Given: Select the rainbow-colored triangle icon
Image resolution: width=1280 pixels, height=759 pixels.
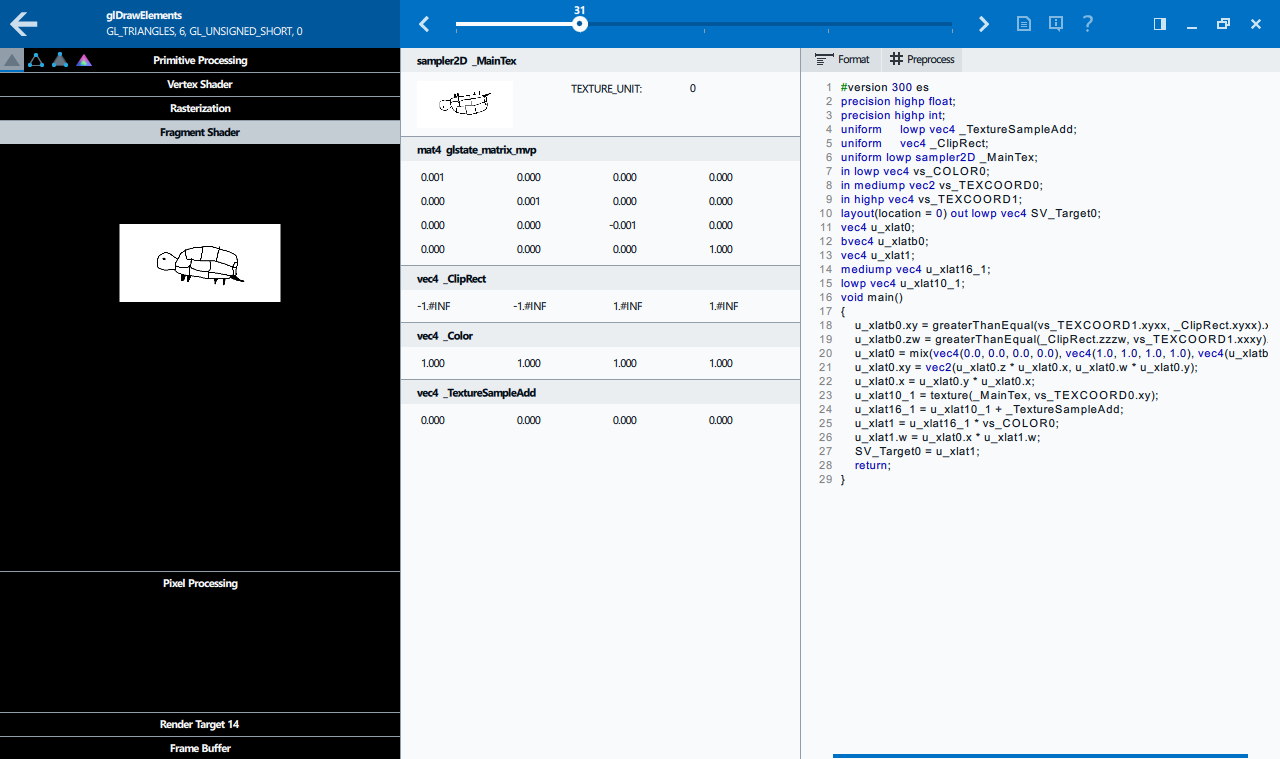Looking at the screenshot, I should coord(84,60).
